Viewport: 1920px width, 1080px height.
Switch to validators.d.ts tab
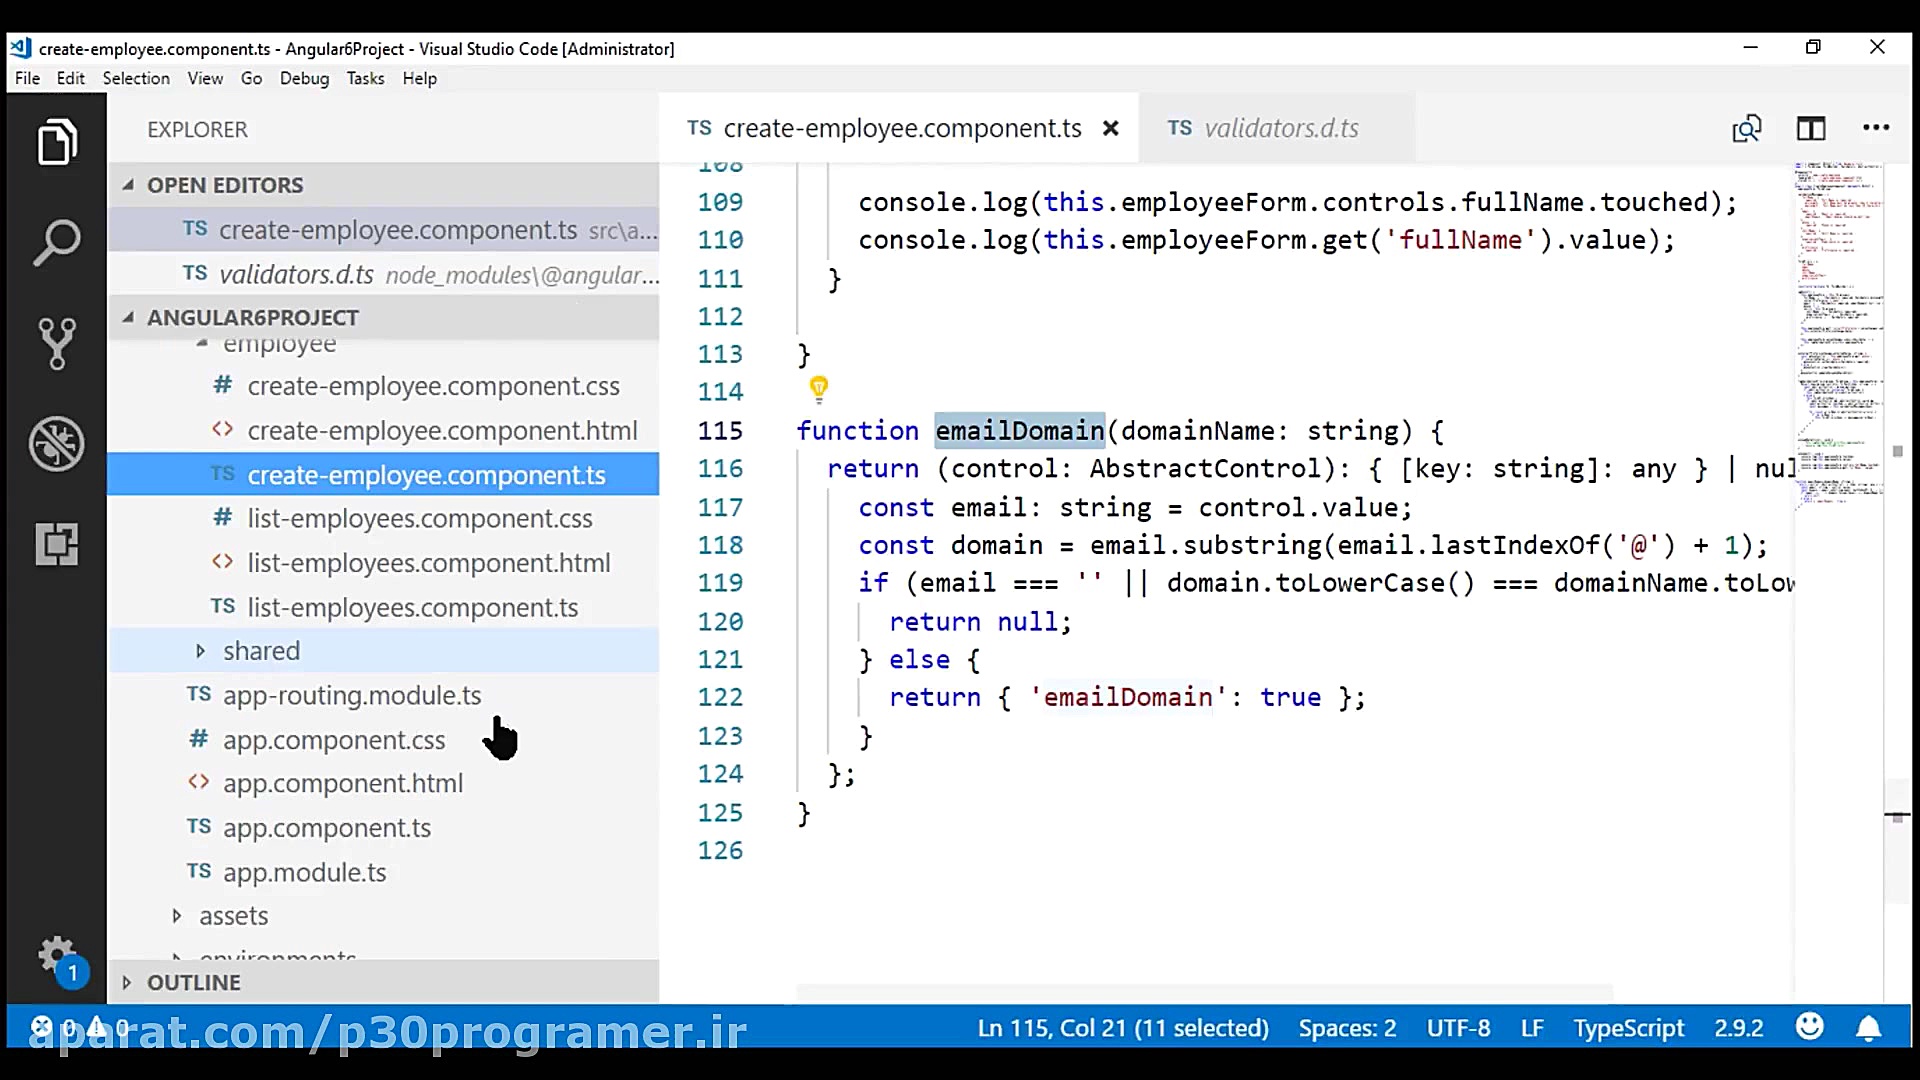[x=1280, y=128]
